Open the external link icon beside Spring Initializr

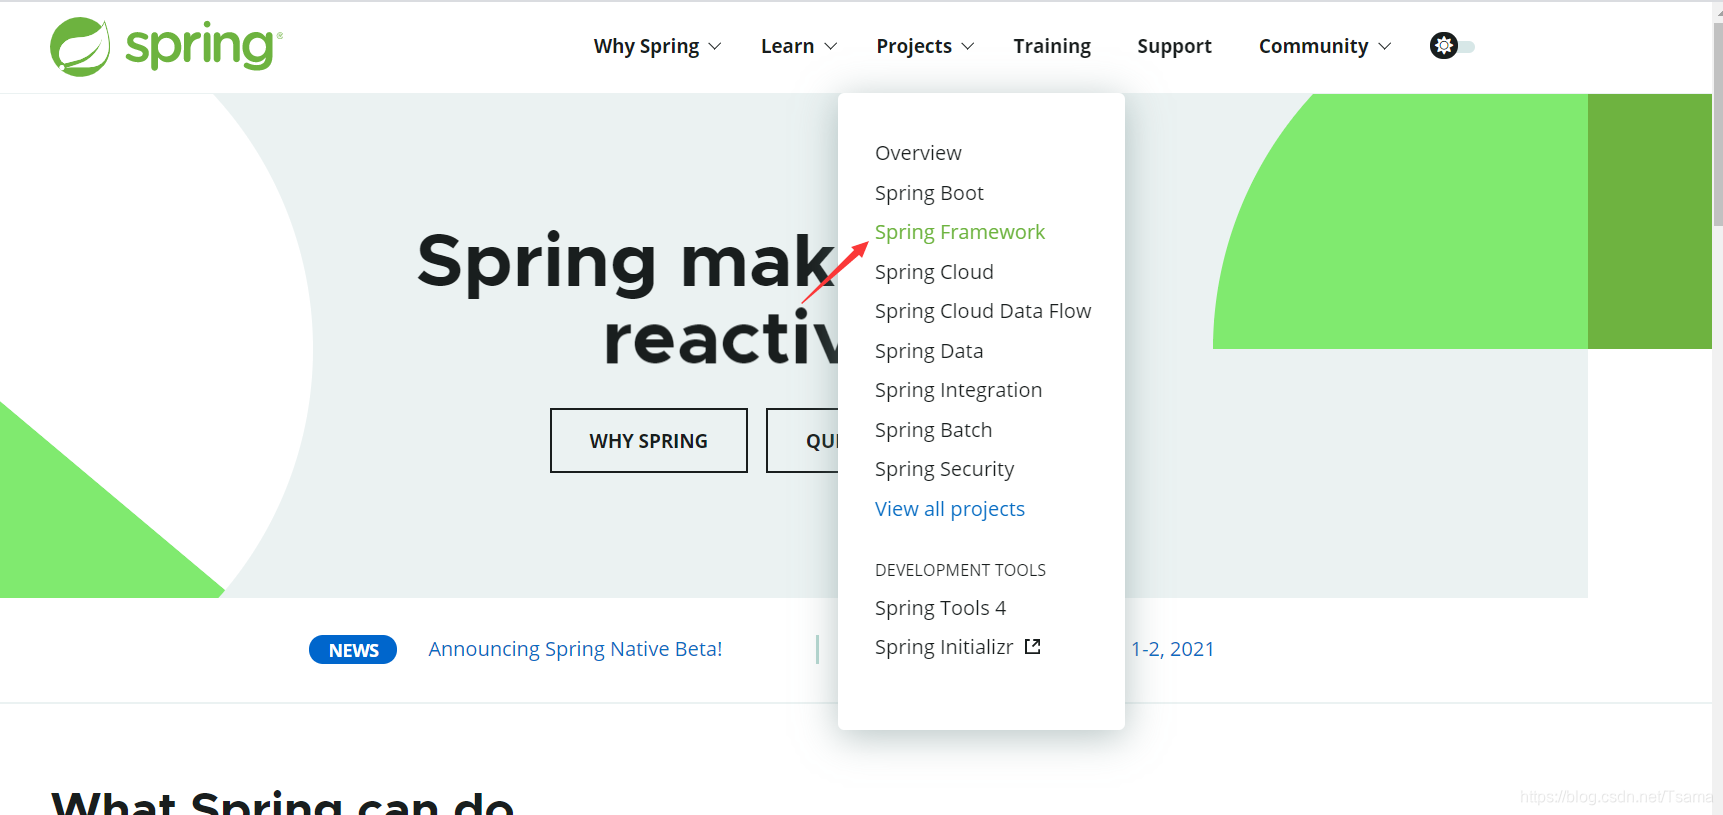click(1033, 647)
